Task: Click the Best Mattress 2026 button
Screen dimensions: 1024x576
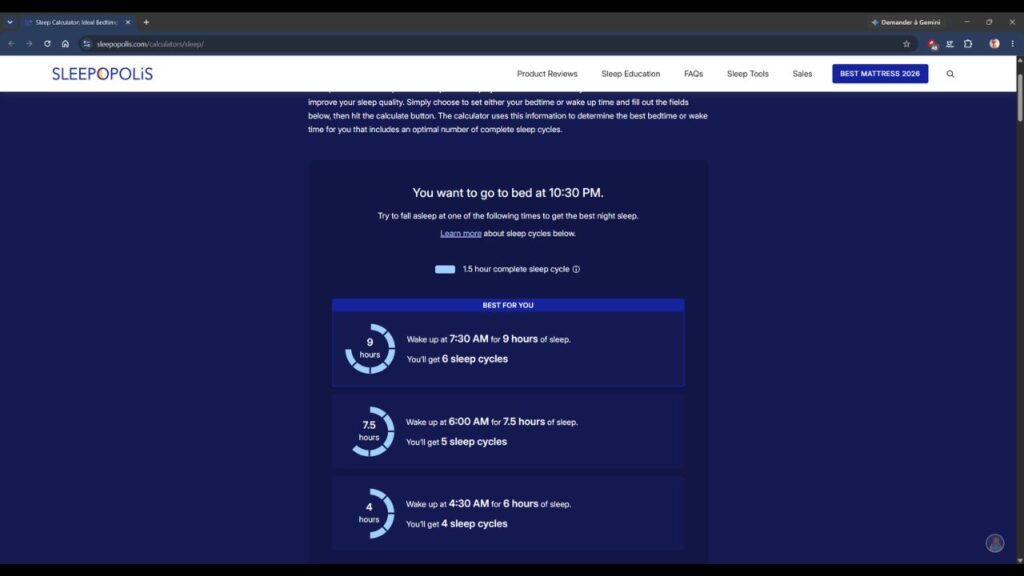Action: (x=880, y=74)
